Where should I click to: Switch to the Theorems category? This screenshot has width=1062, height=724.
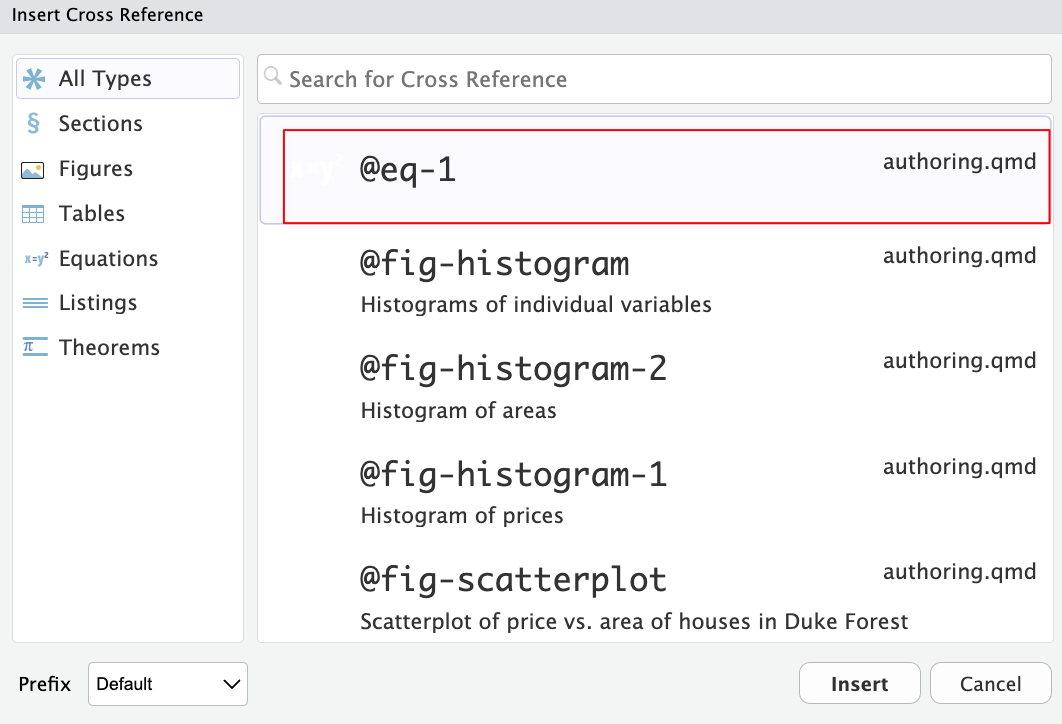coord(109,348)
